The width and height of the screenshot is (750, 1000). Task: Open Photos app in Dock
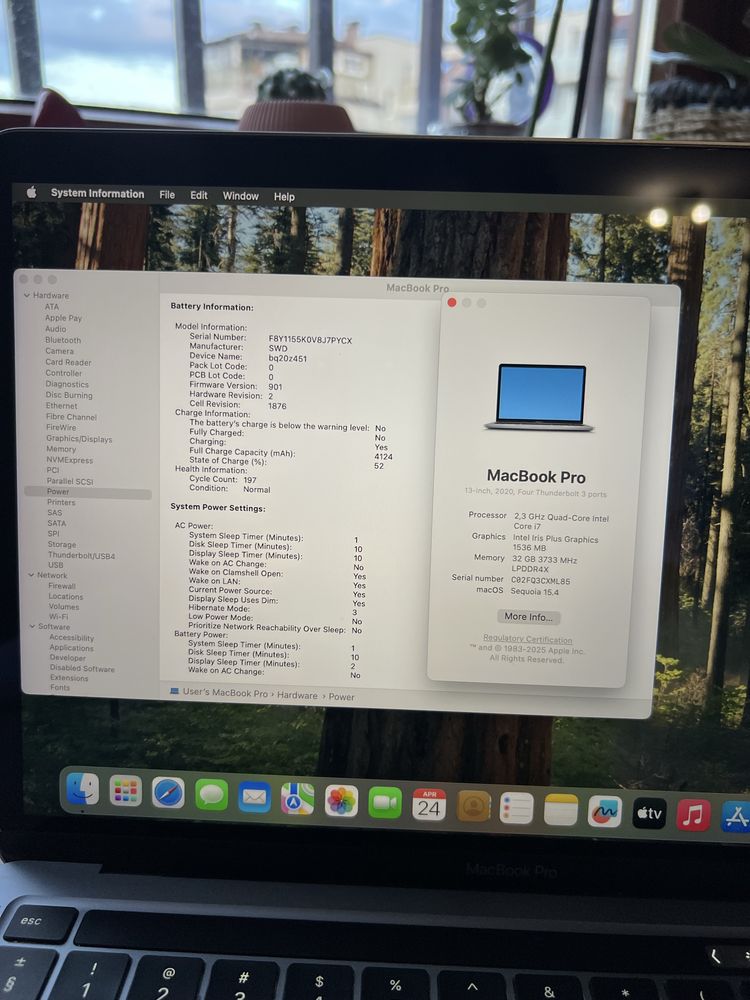[341, 800]
